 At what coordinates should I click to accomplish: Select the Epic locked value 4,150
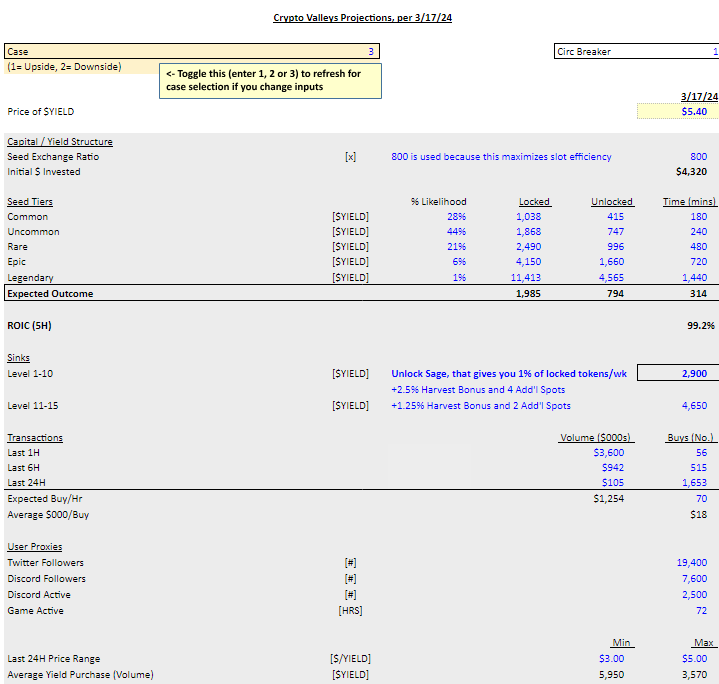[x=529, y=262]
